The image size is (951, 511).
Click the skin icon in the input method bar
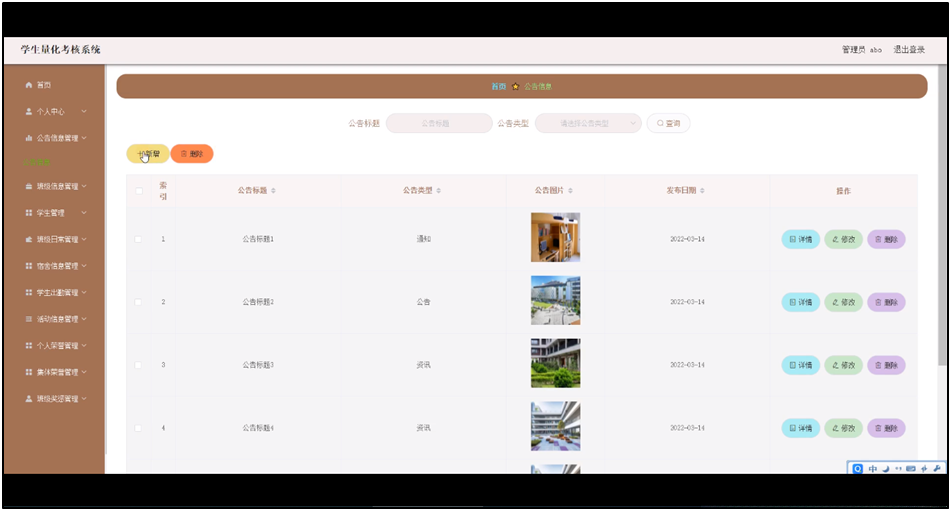(924, 469)
